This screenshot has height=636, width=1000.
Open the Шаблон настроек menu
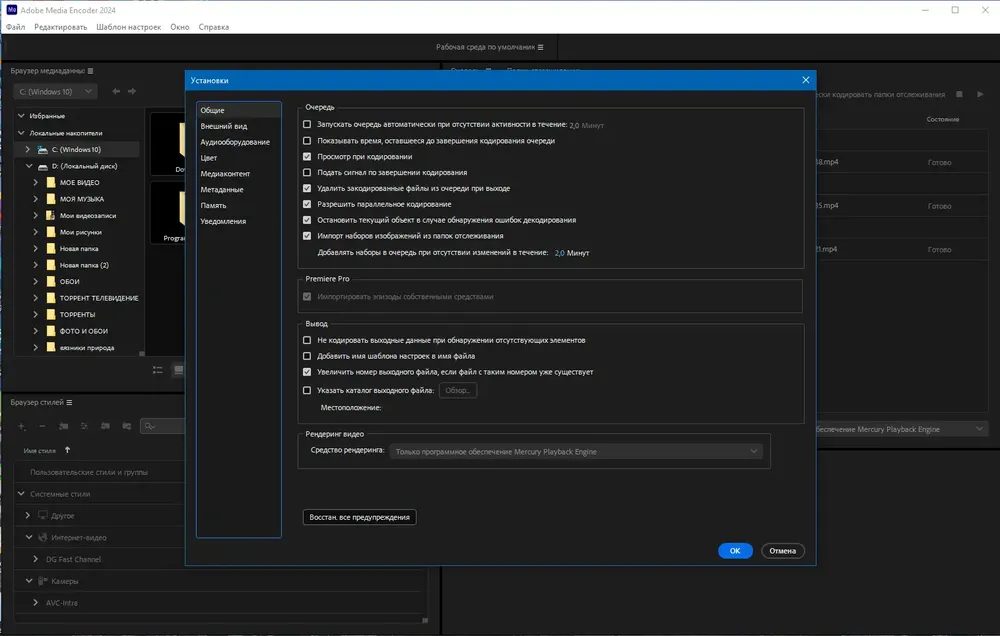[129, 27]
